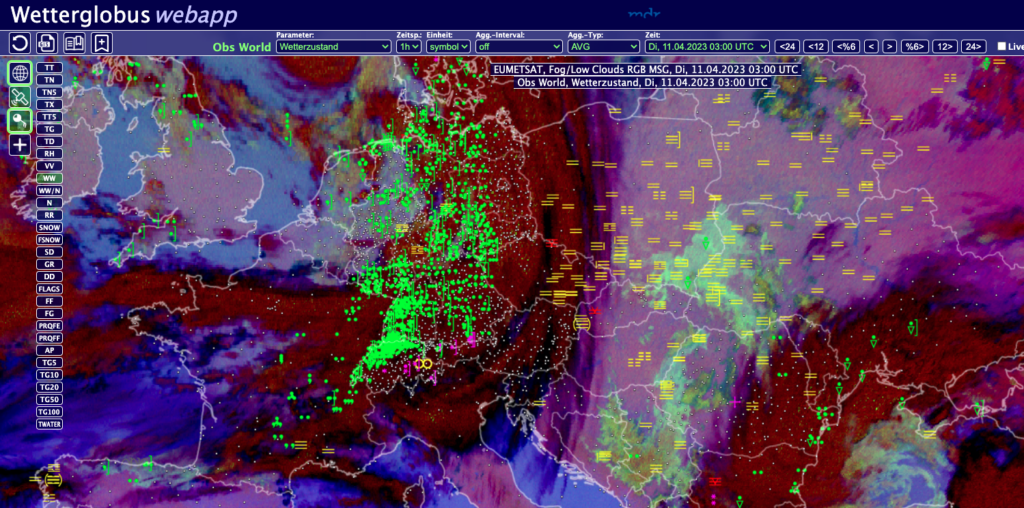
Task: Enable the Live checkbox
Action: 1002,46
